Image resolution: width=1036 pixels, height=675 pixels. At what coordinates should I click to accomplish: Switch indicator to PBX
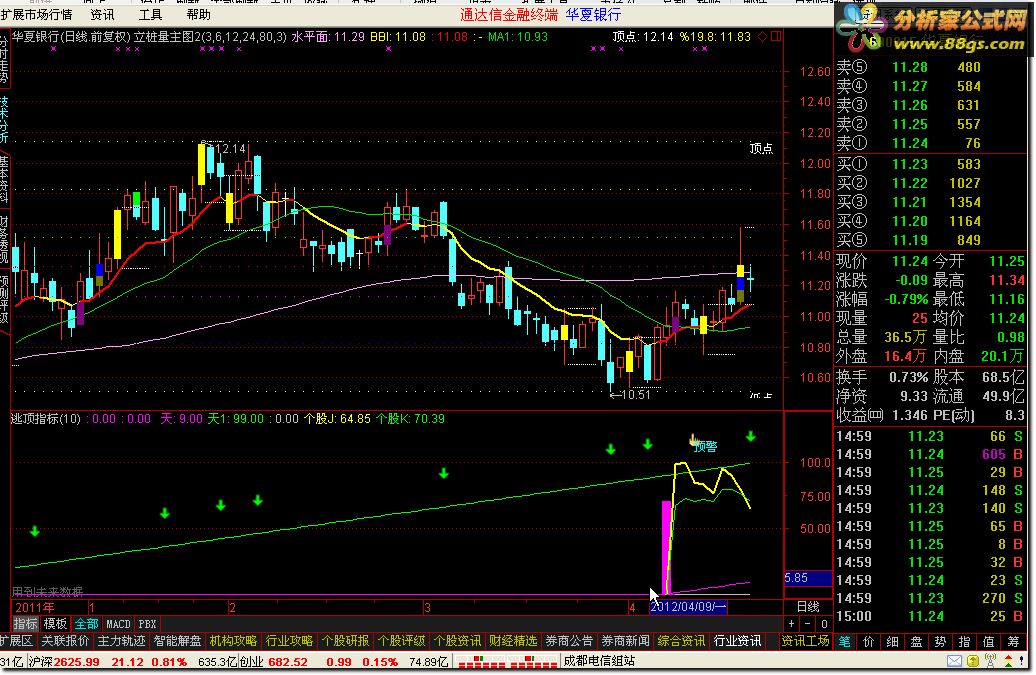[147, 624]
